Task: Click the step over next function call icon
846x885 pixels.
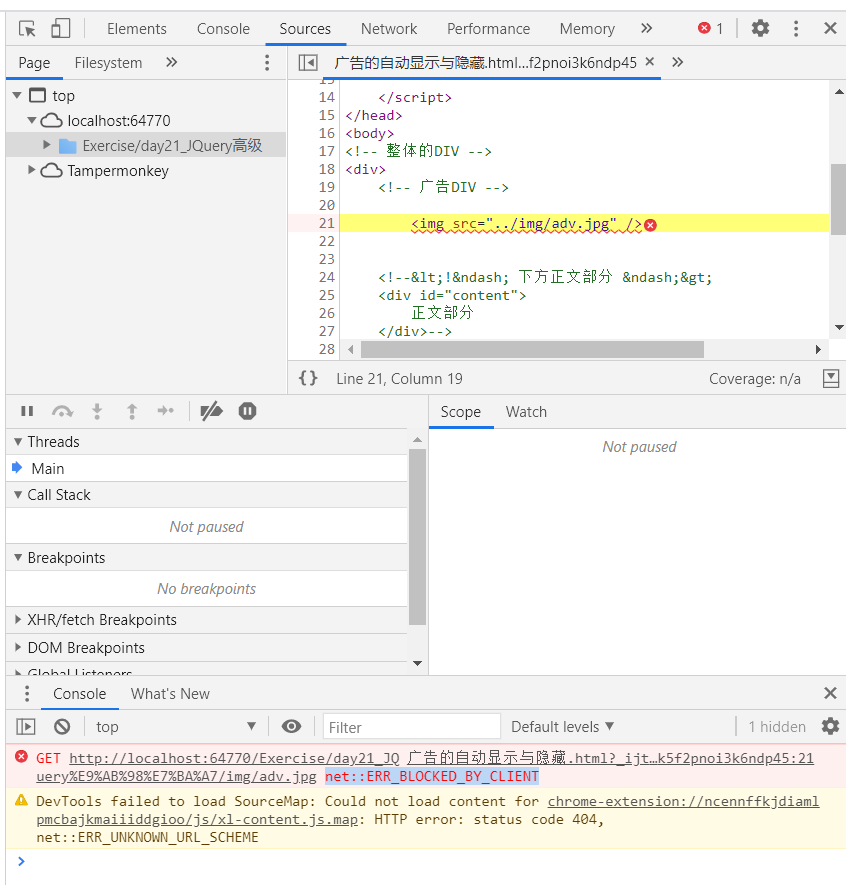Action: [x=61, y=410]
